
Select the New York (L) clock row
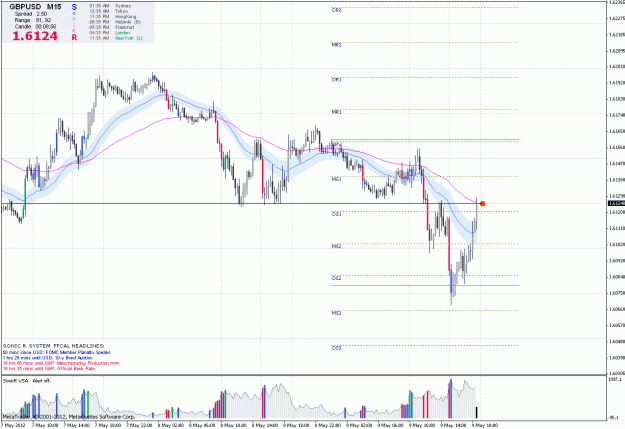[x=116, y=38]
